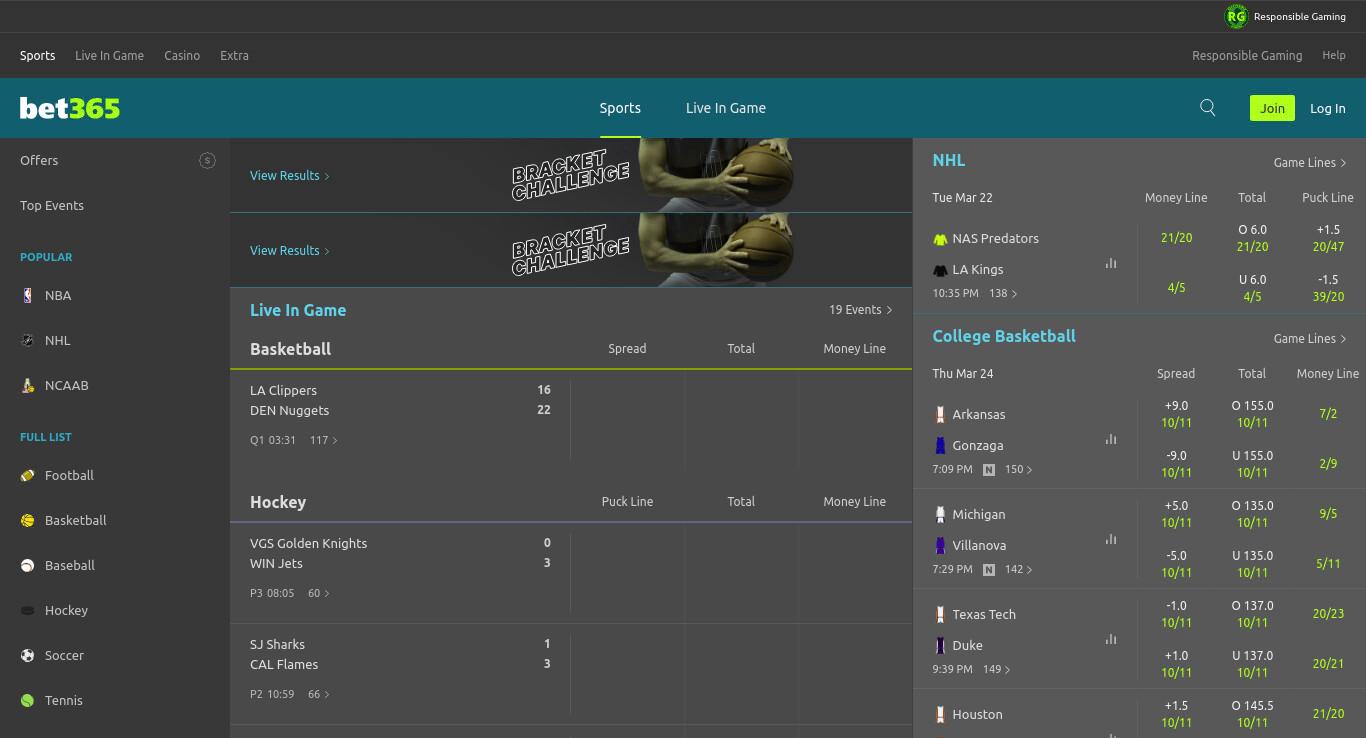The height and width of the screenshot is (738, 1366).
Task: Open Top Events in sidebar
Action: [x=52, y=205]
